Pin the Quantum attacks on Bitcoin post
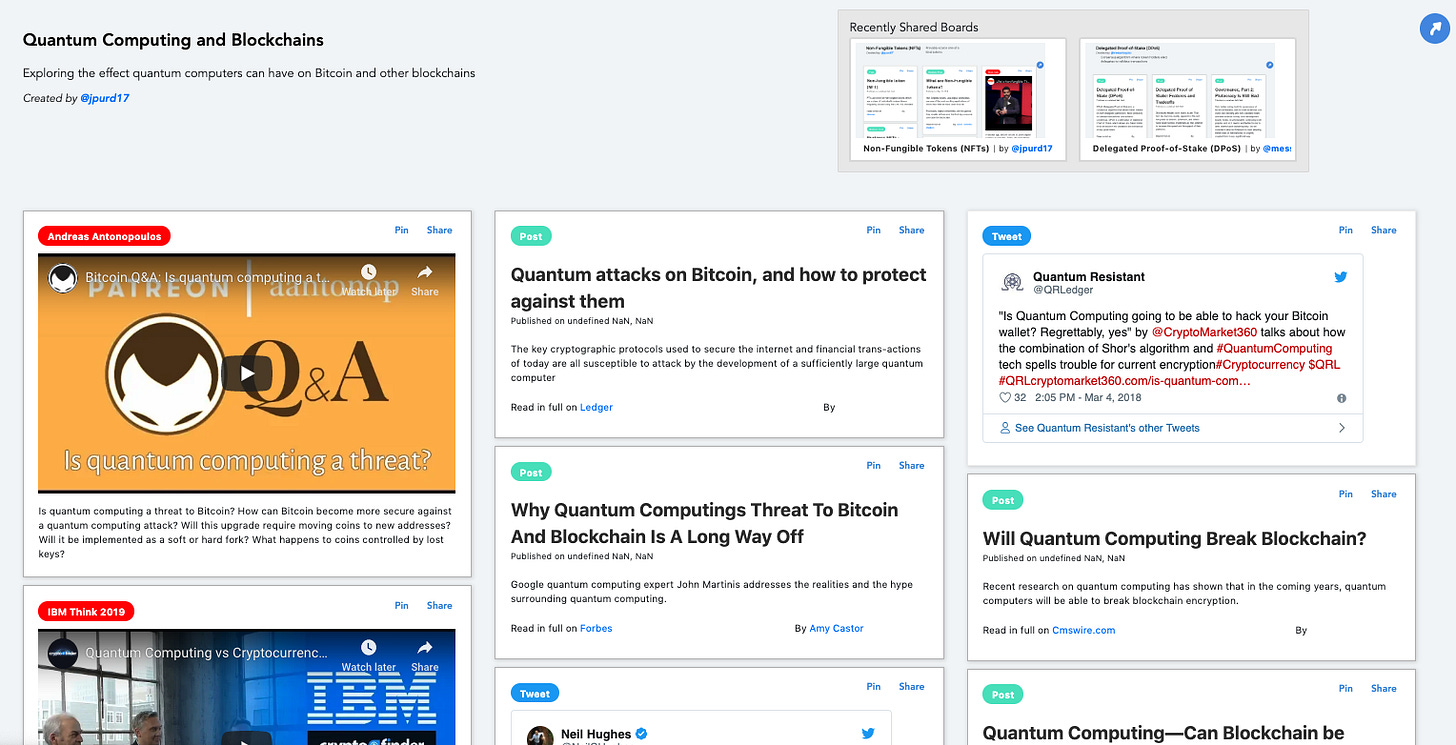The image size is (1456, 745). pos(873,230)
